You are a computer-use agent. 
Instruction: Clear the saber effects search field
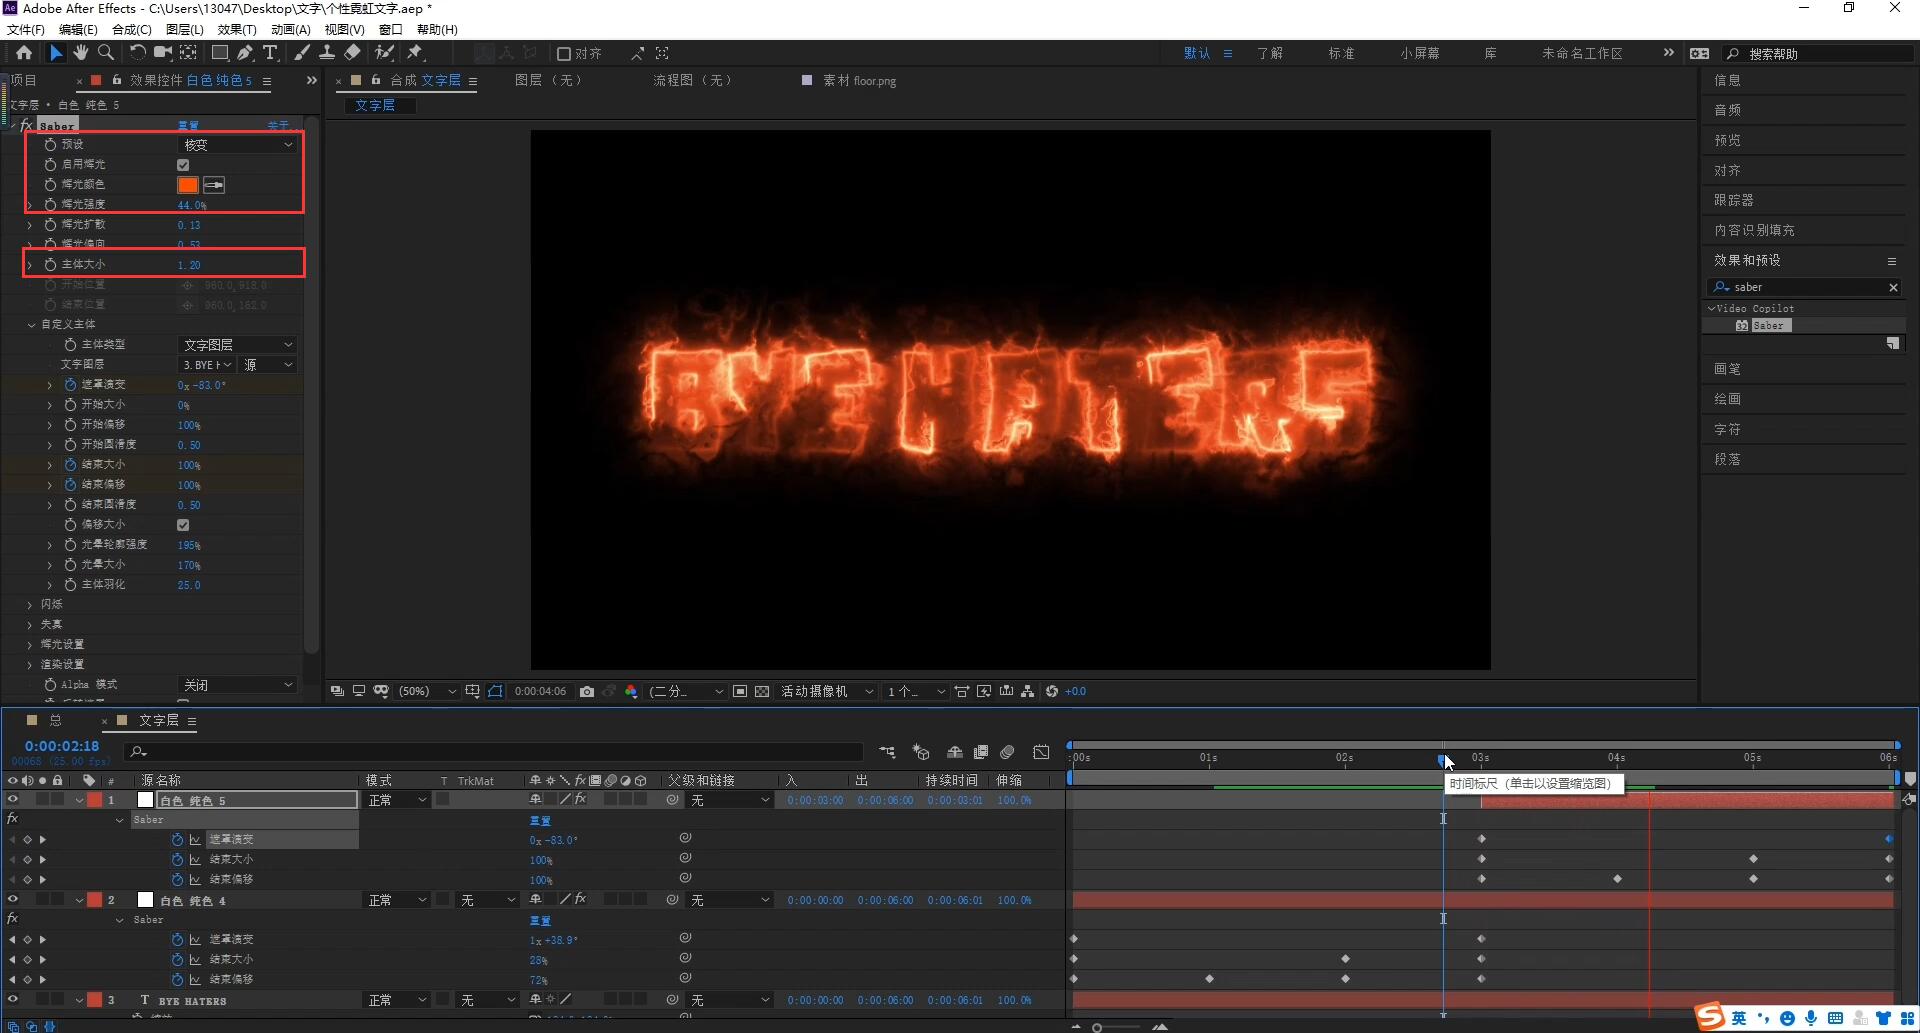click(x=1893, y=288)
